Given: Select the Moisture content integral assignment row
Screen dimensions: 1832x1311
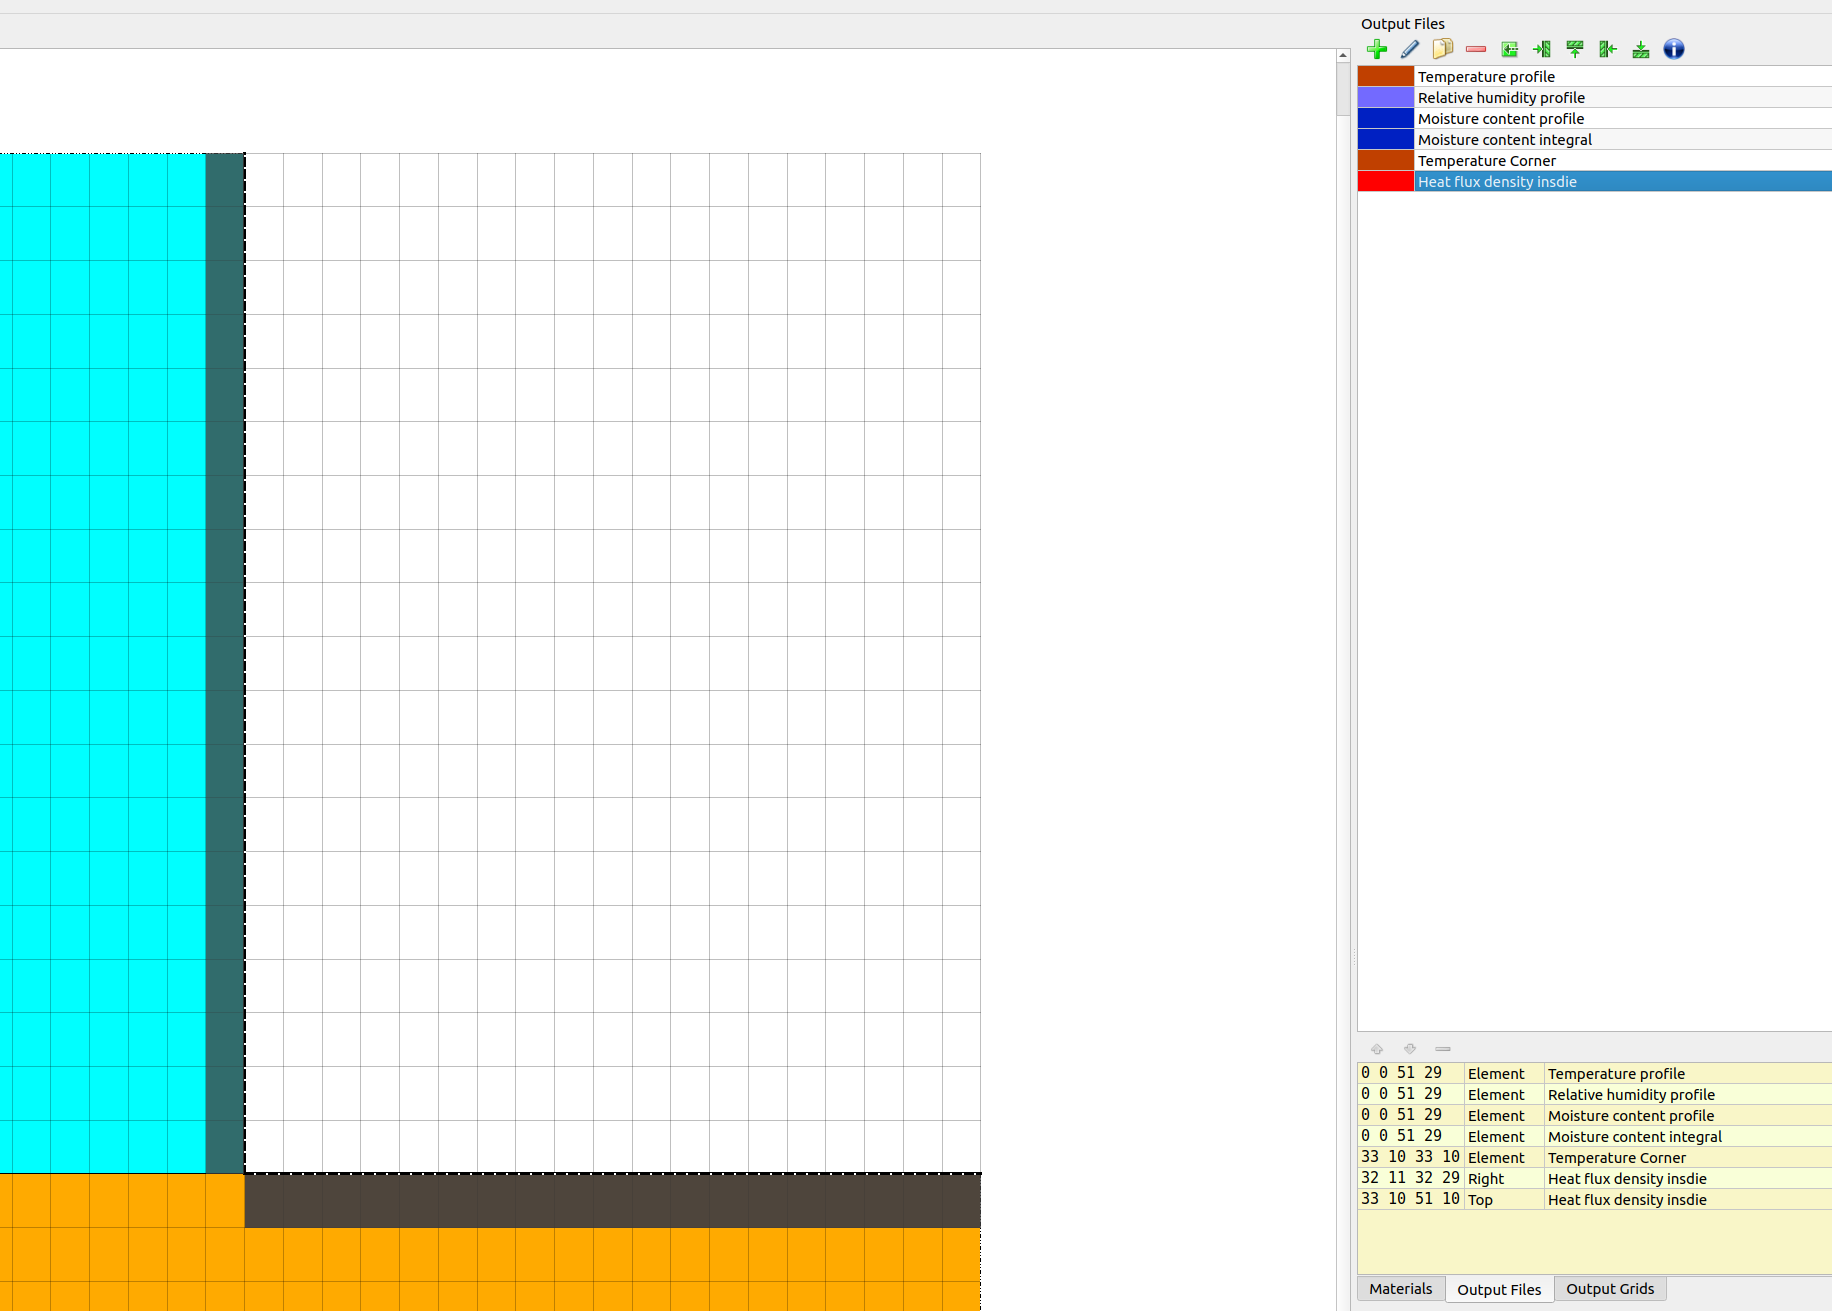Looking at the screenshot, I should [x=1595, y=1137].
